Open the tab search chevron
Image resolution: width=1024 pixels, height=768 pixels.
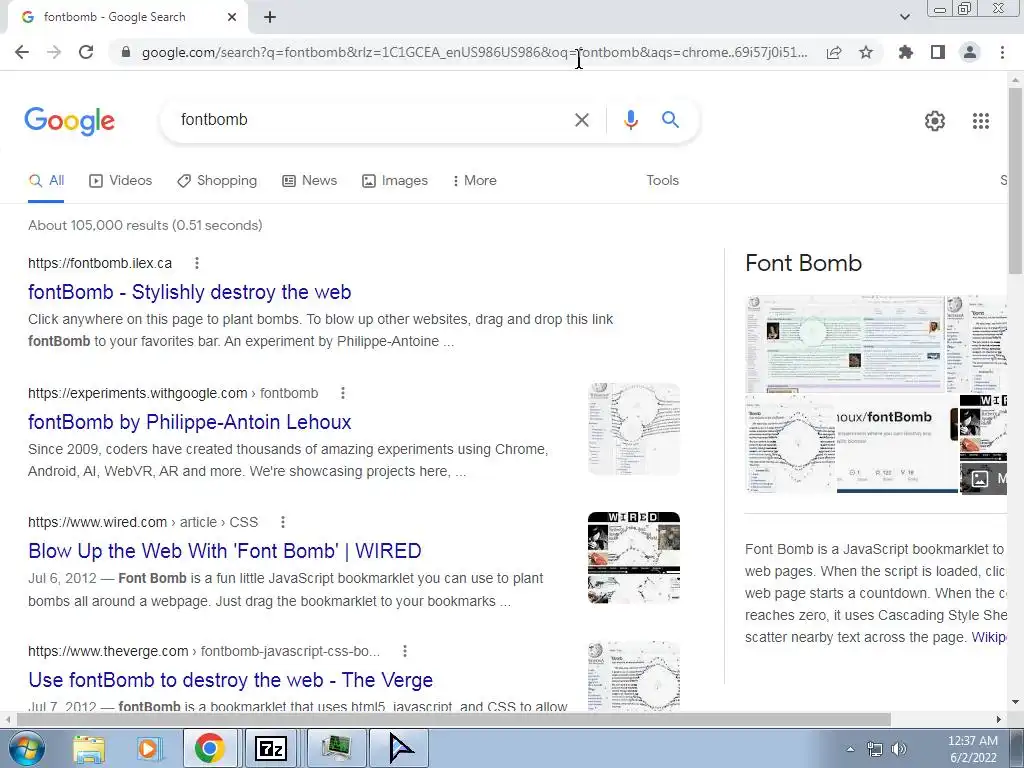tap(905, 17)
